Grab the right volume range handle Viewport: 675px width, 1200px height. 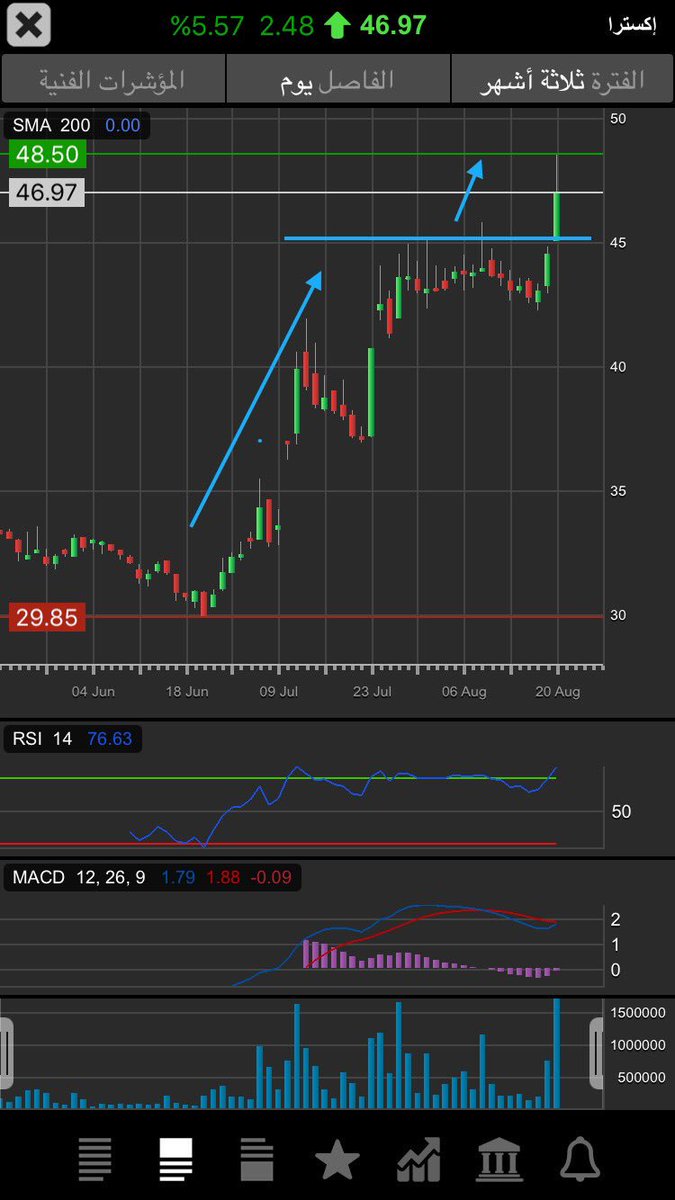pyautogui.click(x=597, y=1053)
